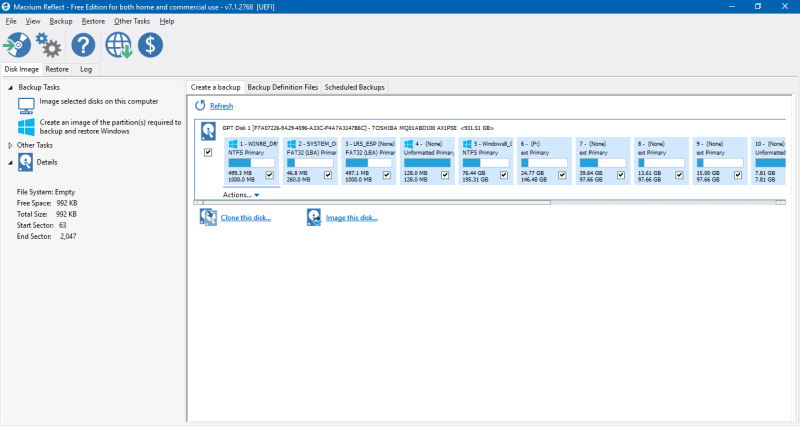Image resolution: width=800 pixels, height=426 pixels.
Task: Click Windows logo on partition 2 SYSTEM_DRV
Action: point(291,144)
